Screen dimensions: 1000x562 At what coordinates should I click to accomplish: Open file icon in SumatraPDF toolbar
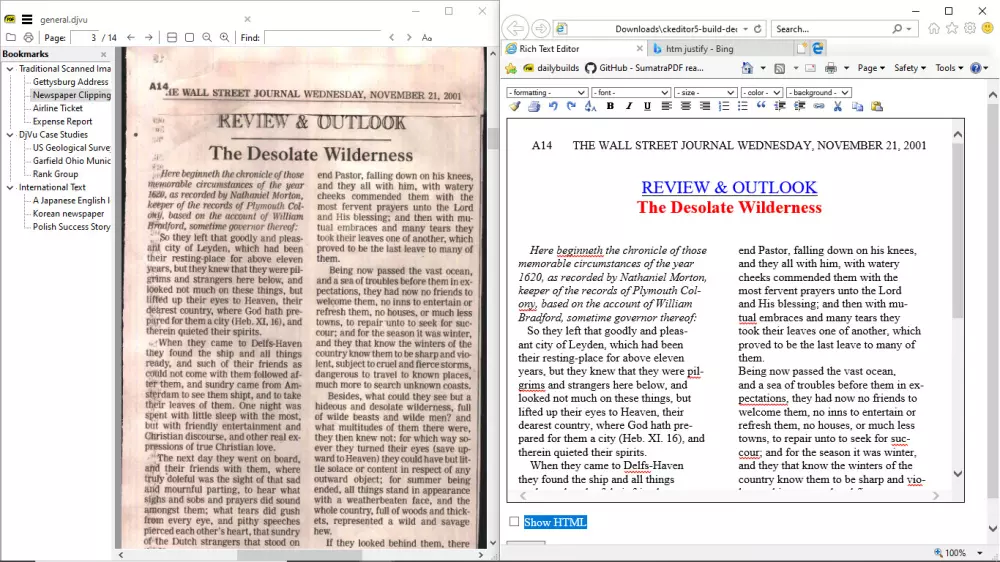click(x=11, y=38)
